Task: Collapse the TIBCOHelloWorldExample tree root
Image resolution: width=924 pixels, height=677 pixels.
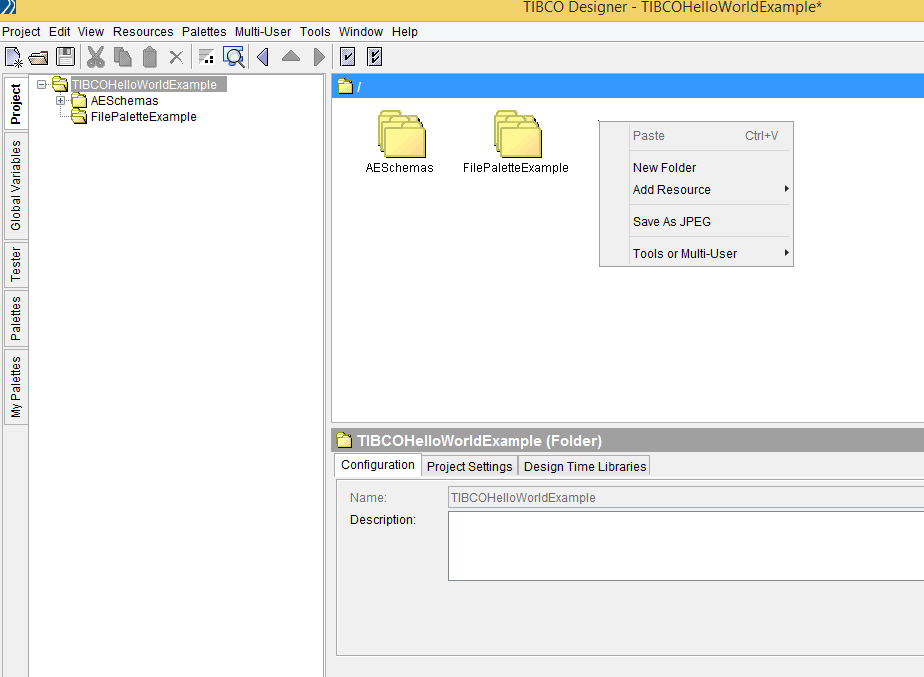Action: (x=41, y=84)
